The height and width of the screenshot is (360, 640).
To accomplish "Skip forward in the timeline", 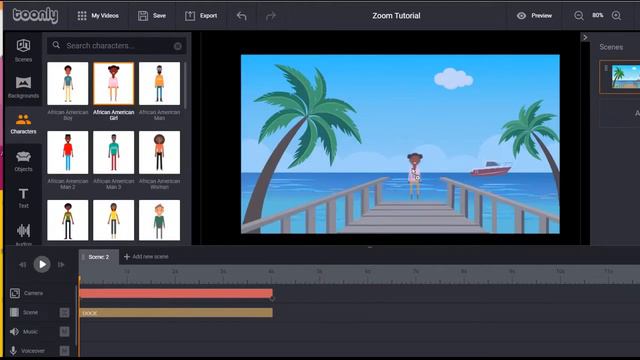I will [61, 265].
